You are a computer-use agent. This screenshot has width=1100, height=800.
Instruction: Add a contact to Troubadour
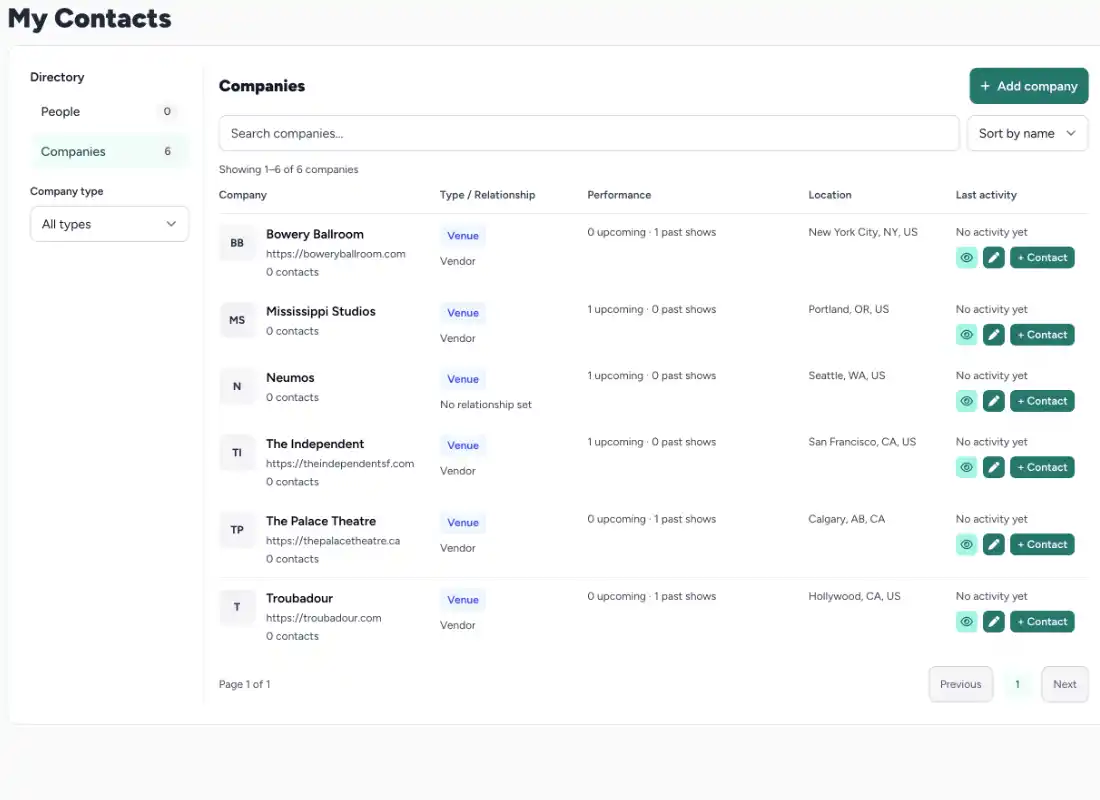(1042, 622)
